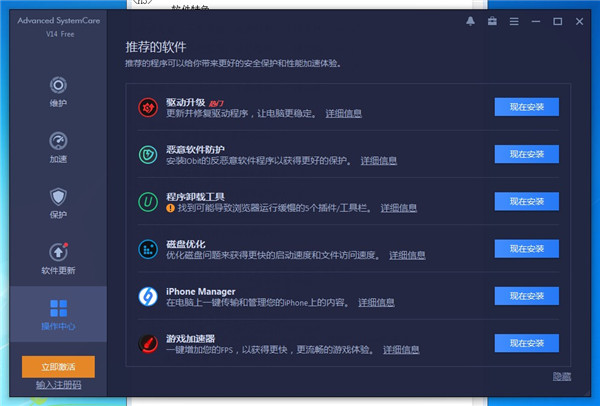Open 详细信息 for 游戏加速器

point(401,349)
